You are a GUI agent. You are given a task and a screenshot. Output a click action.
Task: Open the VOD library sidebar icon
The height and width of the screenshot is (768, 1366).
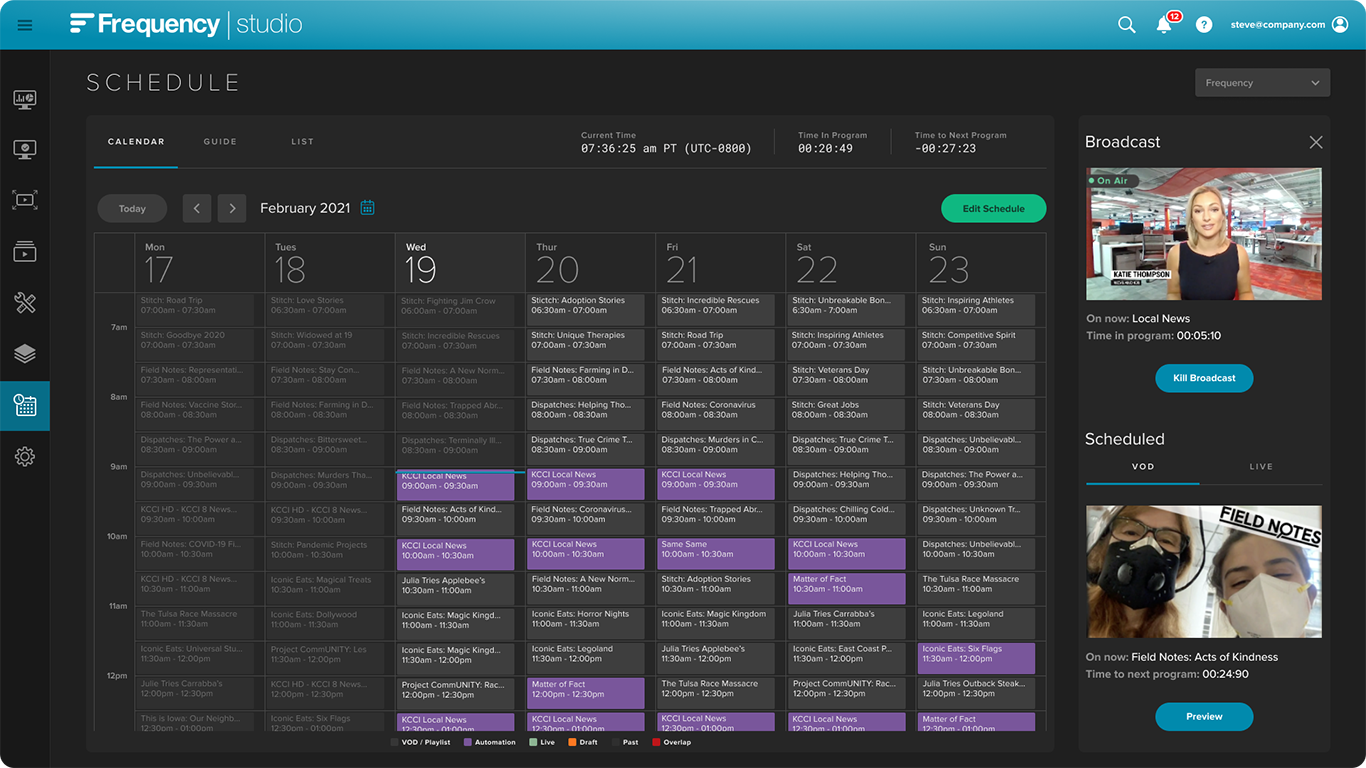[25, 251]
